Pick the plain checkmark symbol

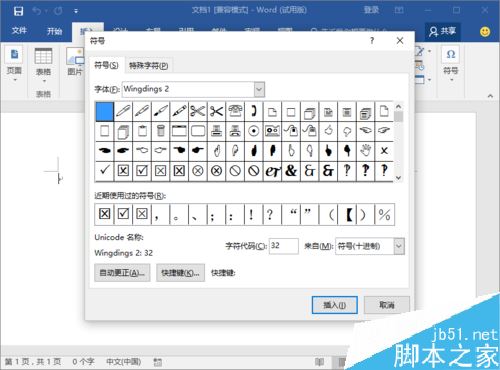pos(104,171)
